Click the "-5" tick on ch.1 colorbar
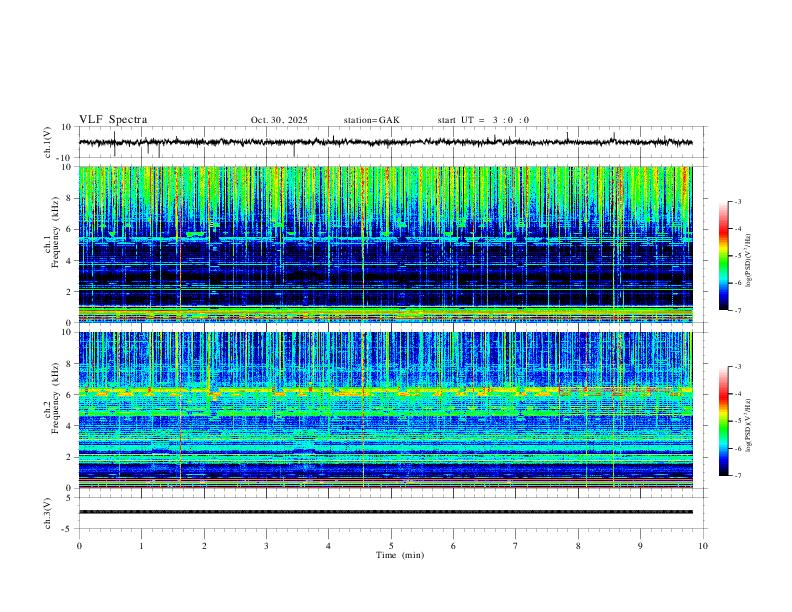The height and width of the screenshot is (612, 792). pyautogui.click(x=738, y=256)
